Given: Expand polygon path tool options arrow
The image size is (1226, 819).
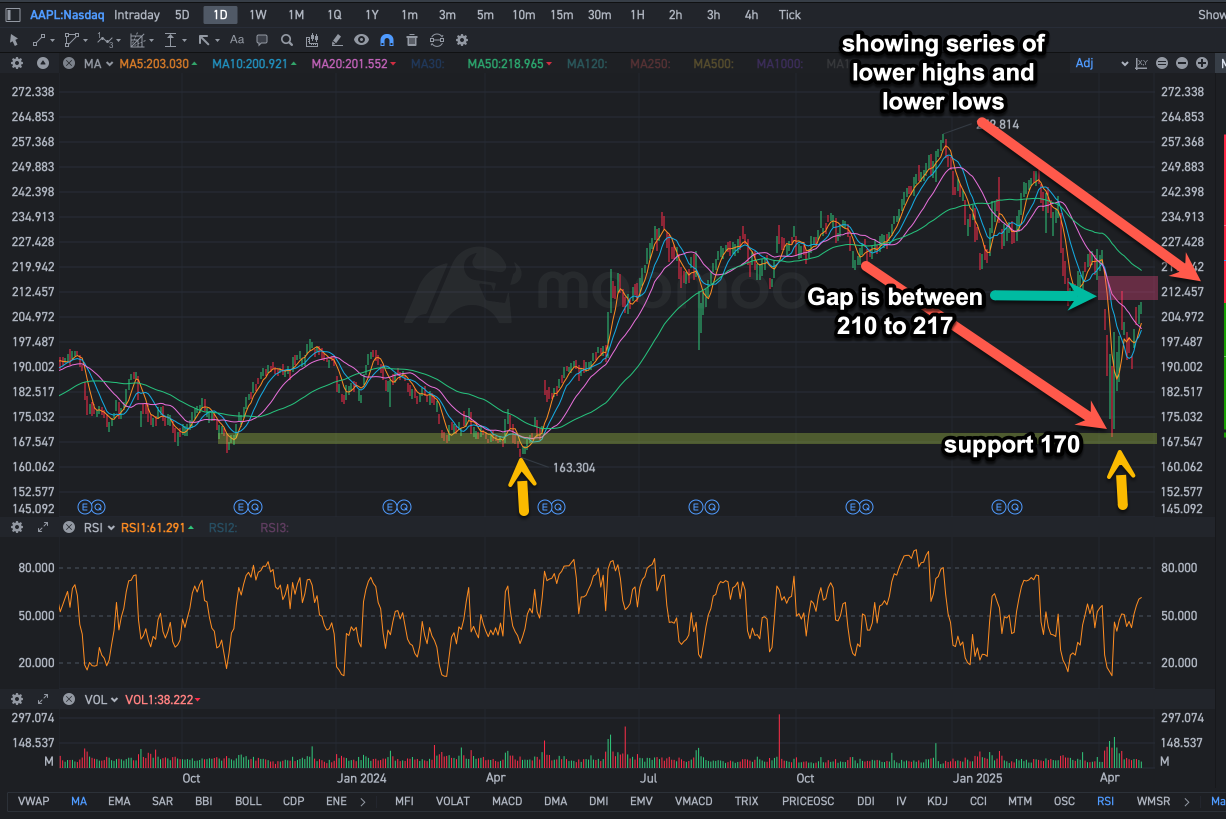Looking at the screenshot, I should click(x=86, y=41).
